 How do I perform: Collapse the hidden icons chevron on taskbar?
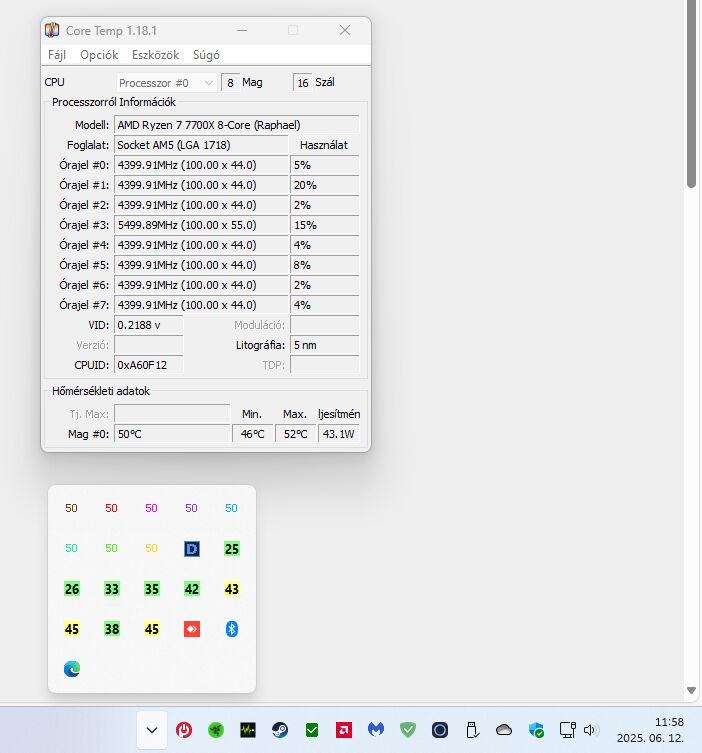[152, 730]
